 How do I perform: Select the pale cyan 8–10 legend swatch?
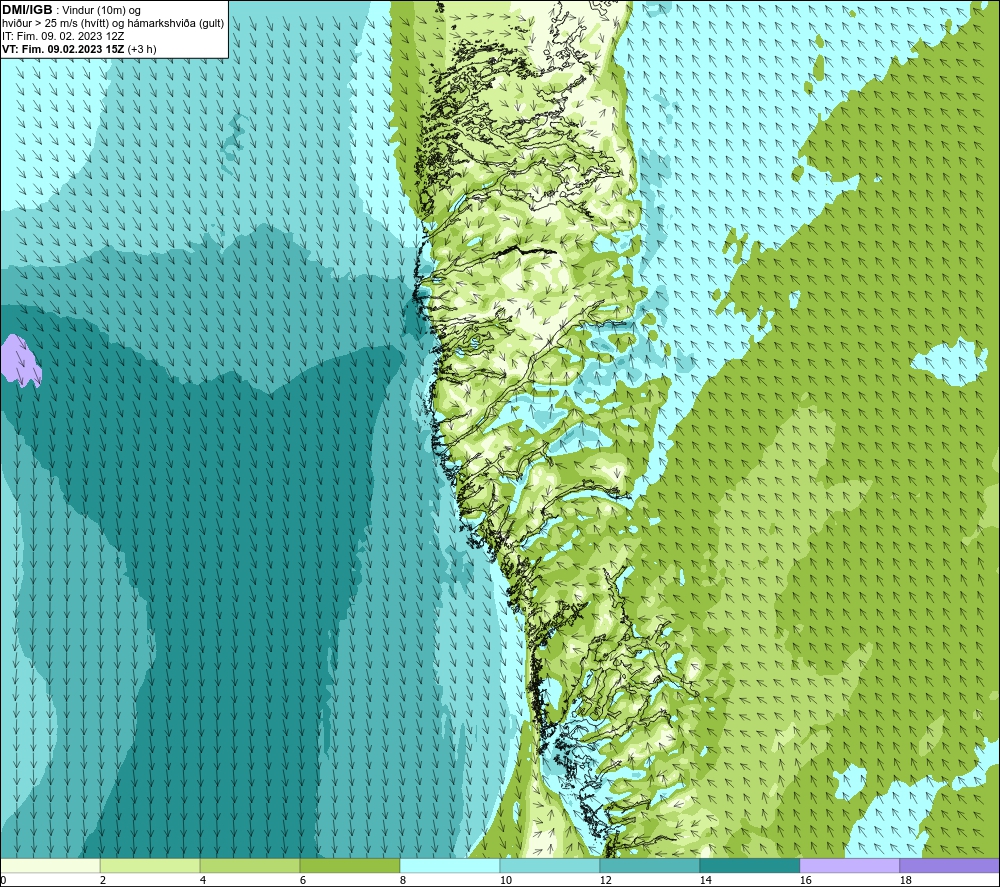coord(450,865)
